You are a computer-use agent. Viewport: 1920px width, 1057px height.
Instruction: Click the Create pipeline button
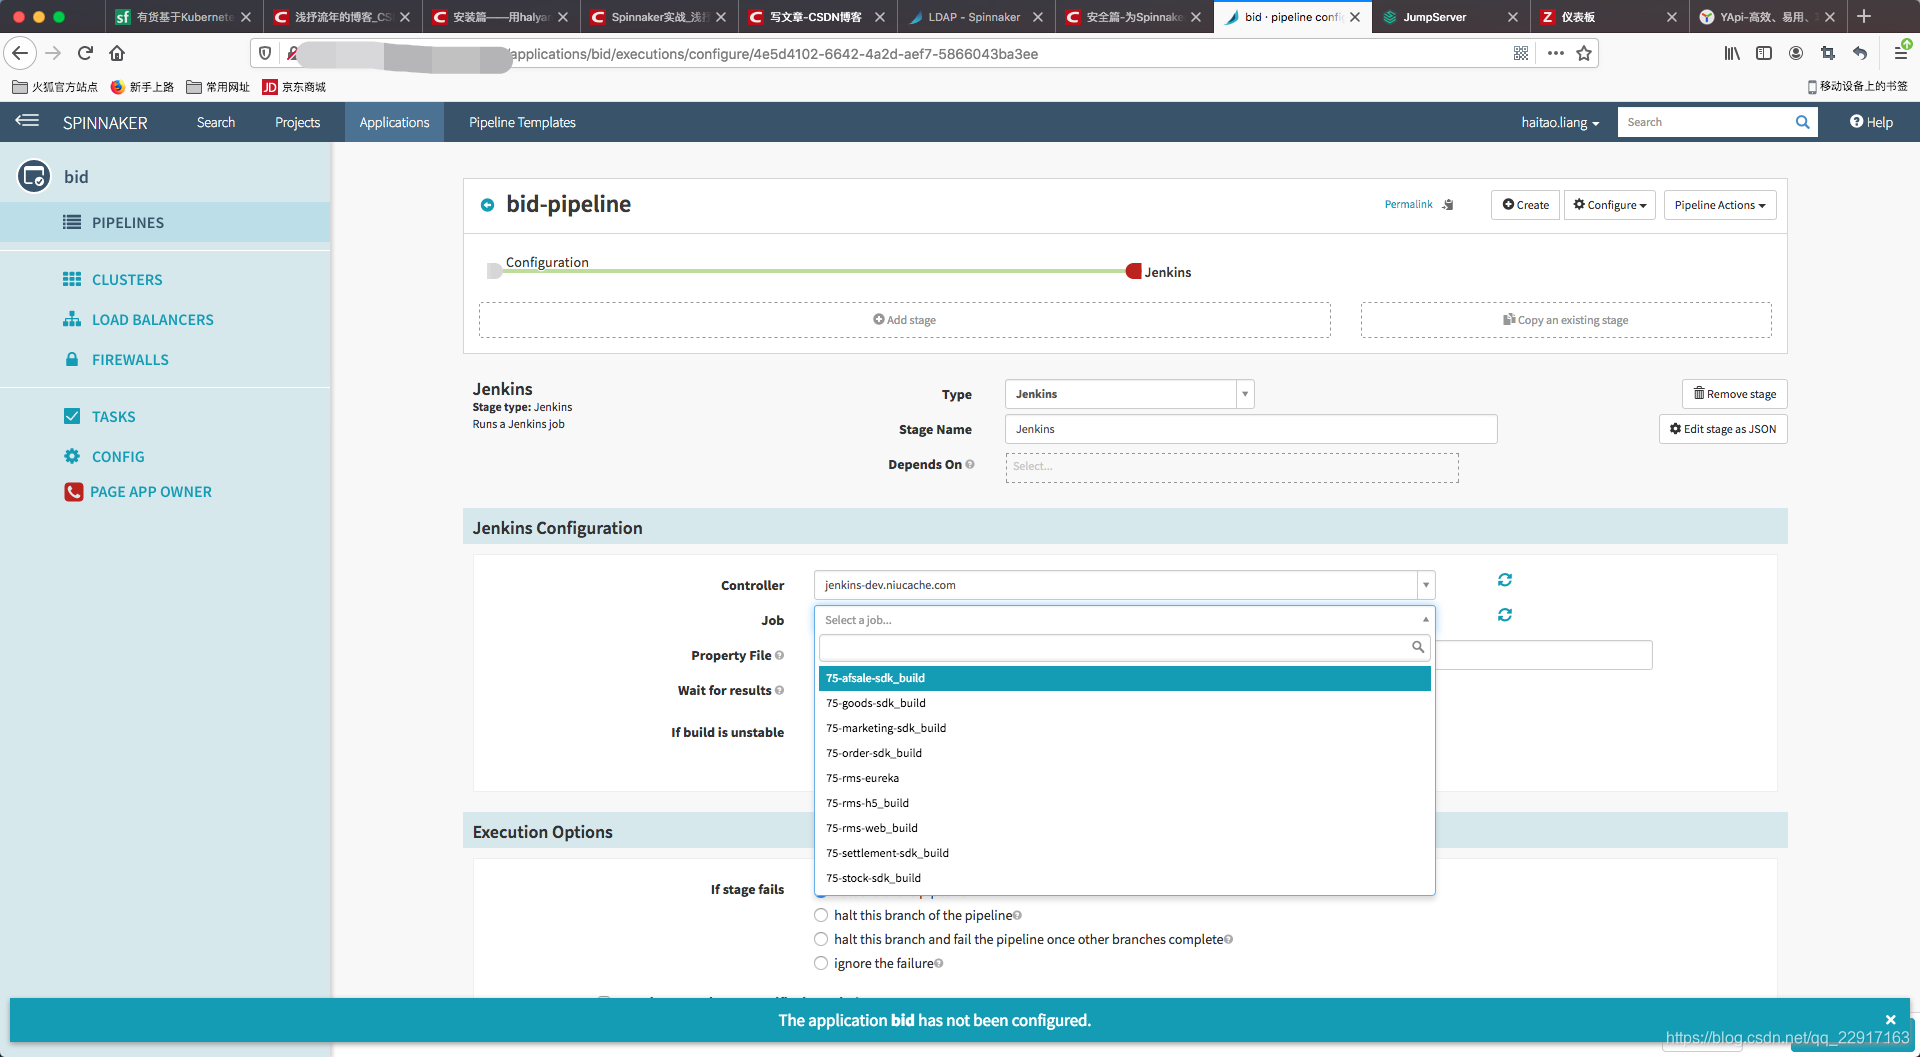point(1525,205)
